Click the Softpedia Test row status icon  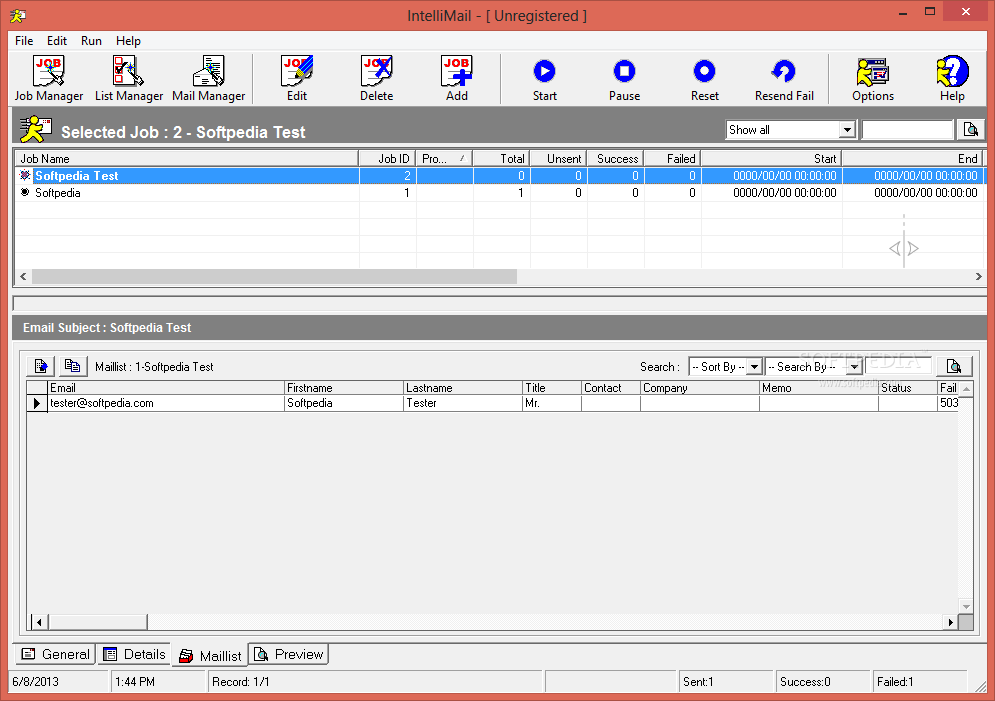click(x=25, y=175)
